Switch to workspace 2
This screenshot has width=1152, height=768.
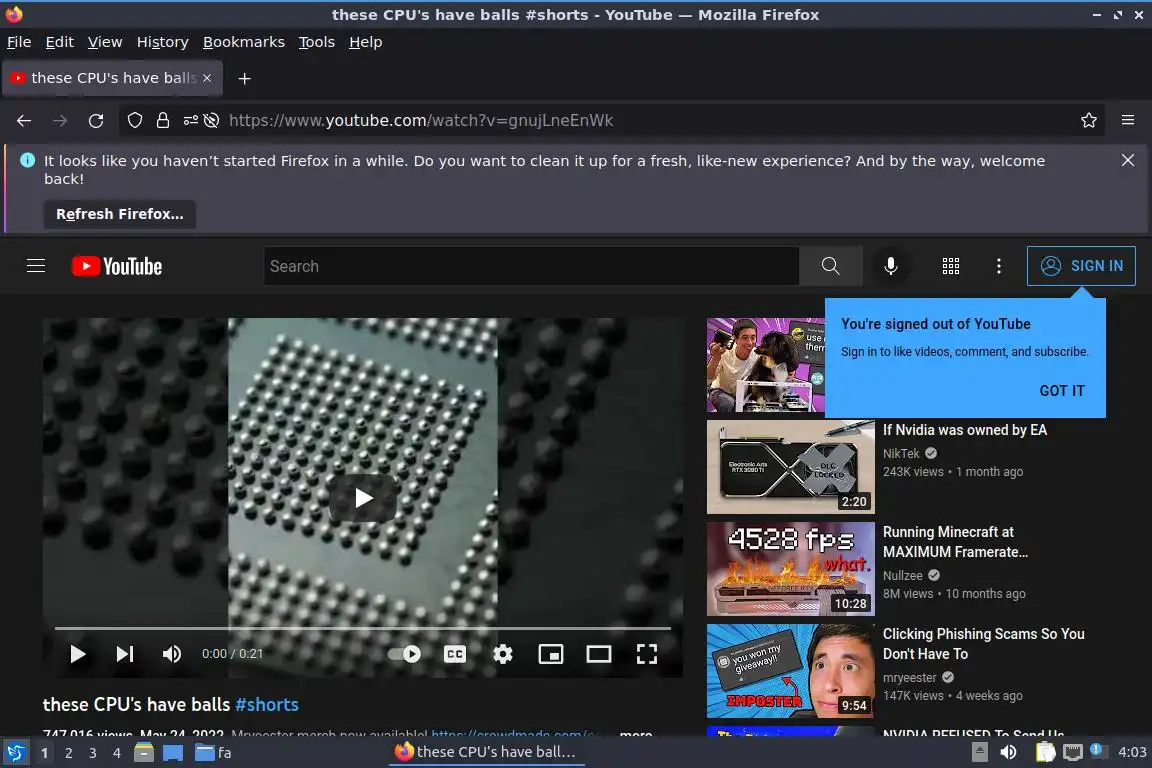[68, 753]
